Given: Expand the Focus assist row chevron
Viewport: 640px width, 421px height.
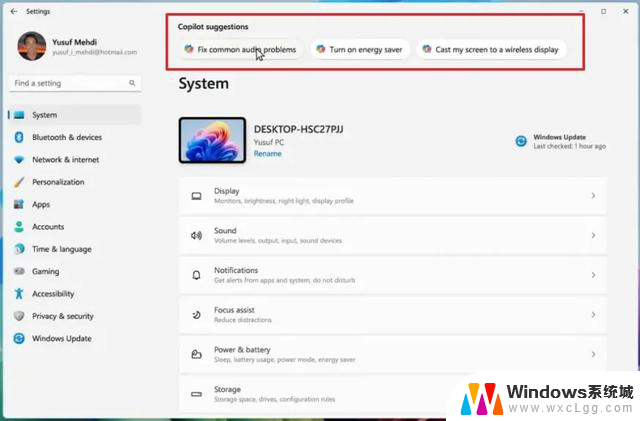Looking at the screenshot, I should click(593, 314).
